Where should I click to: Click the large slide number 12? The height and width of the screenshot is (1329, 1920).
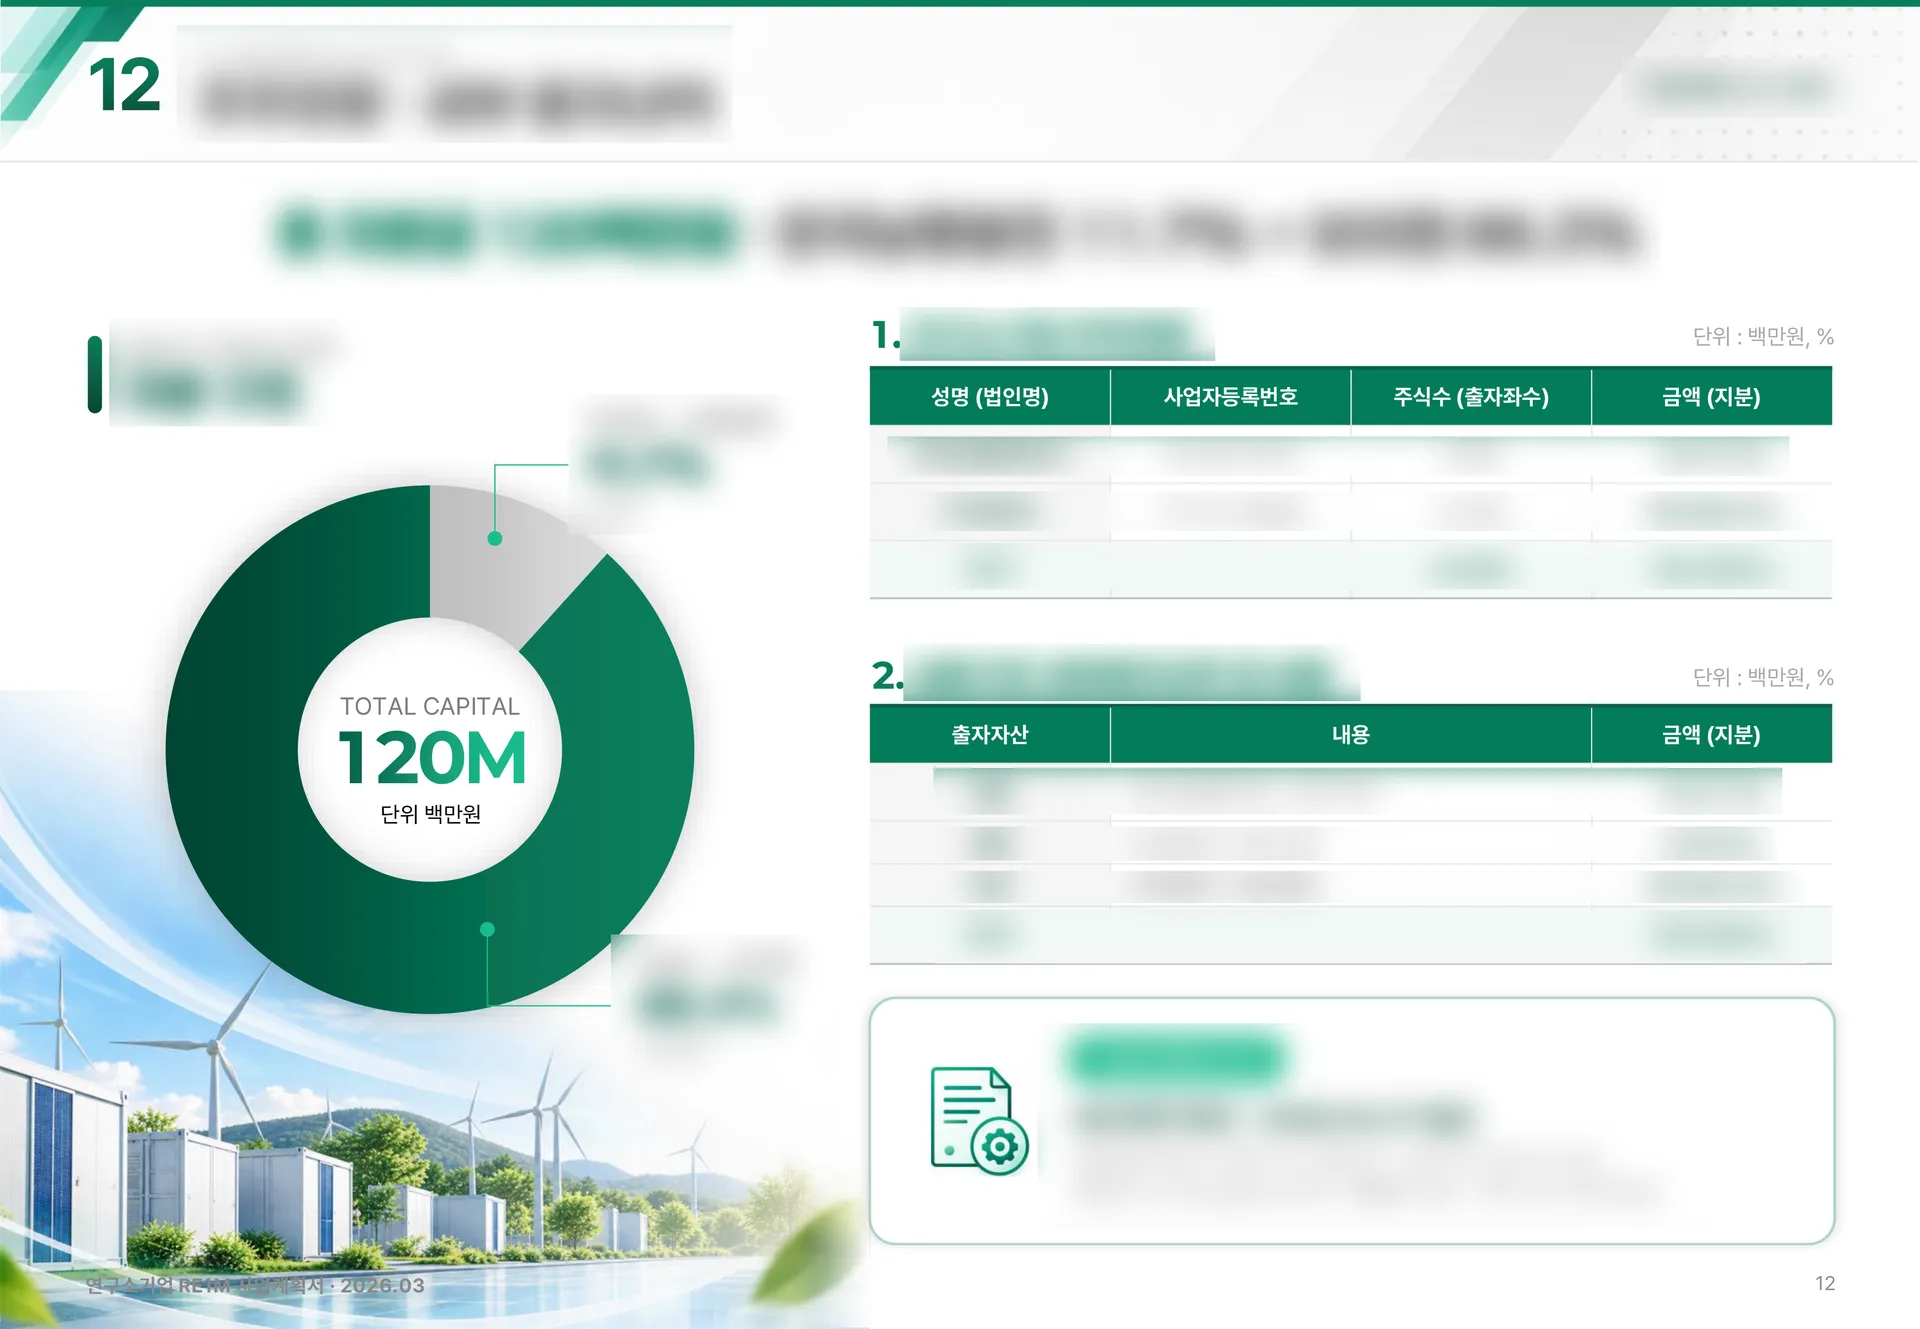(x=124, y=85)
